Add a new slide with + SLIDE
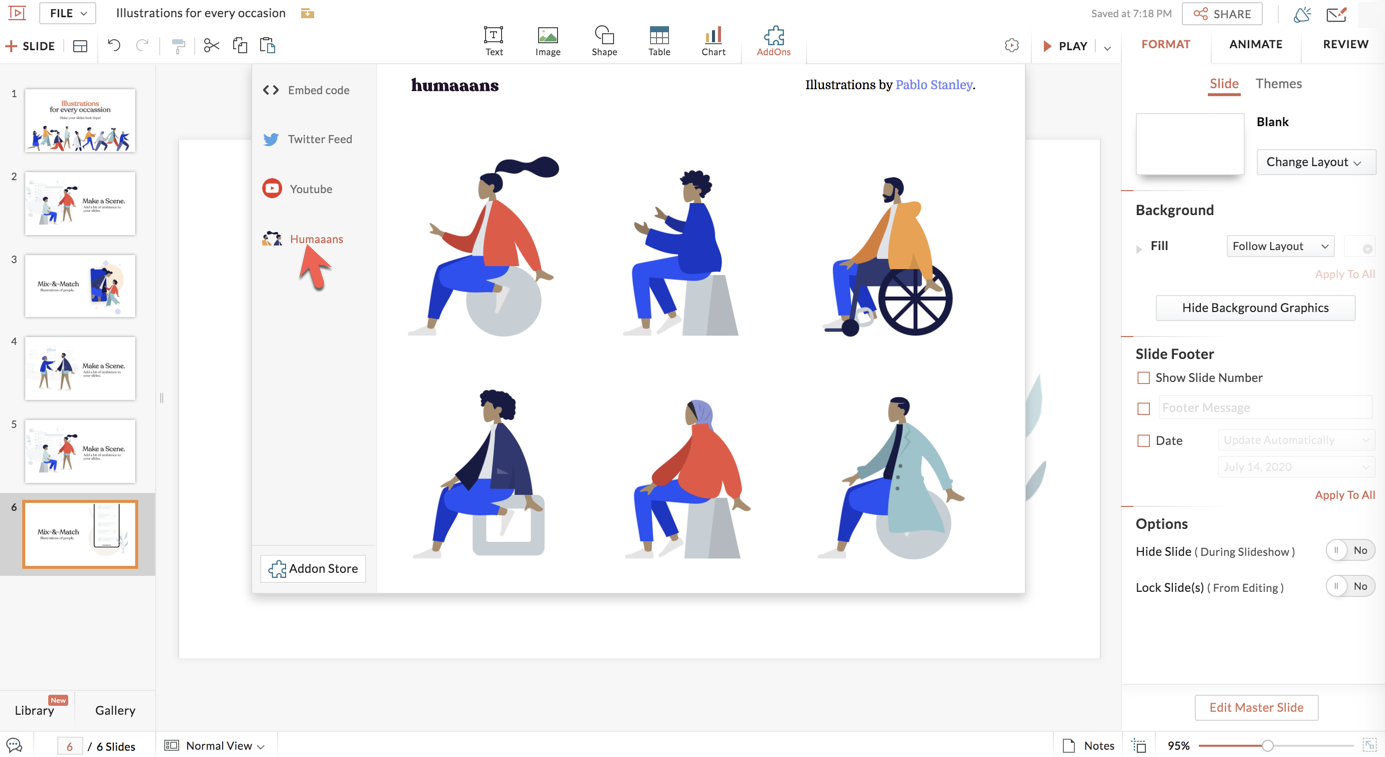1385x757 pixels. click(x=30, y=46)
